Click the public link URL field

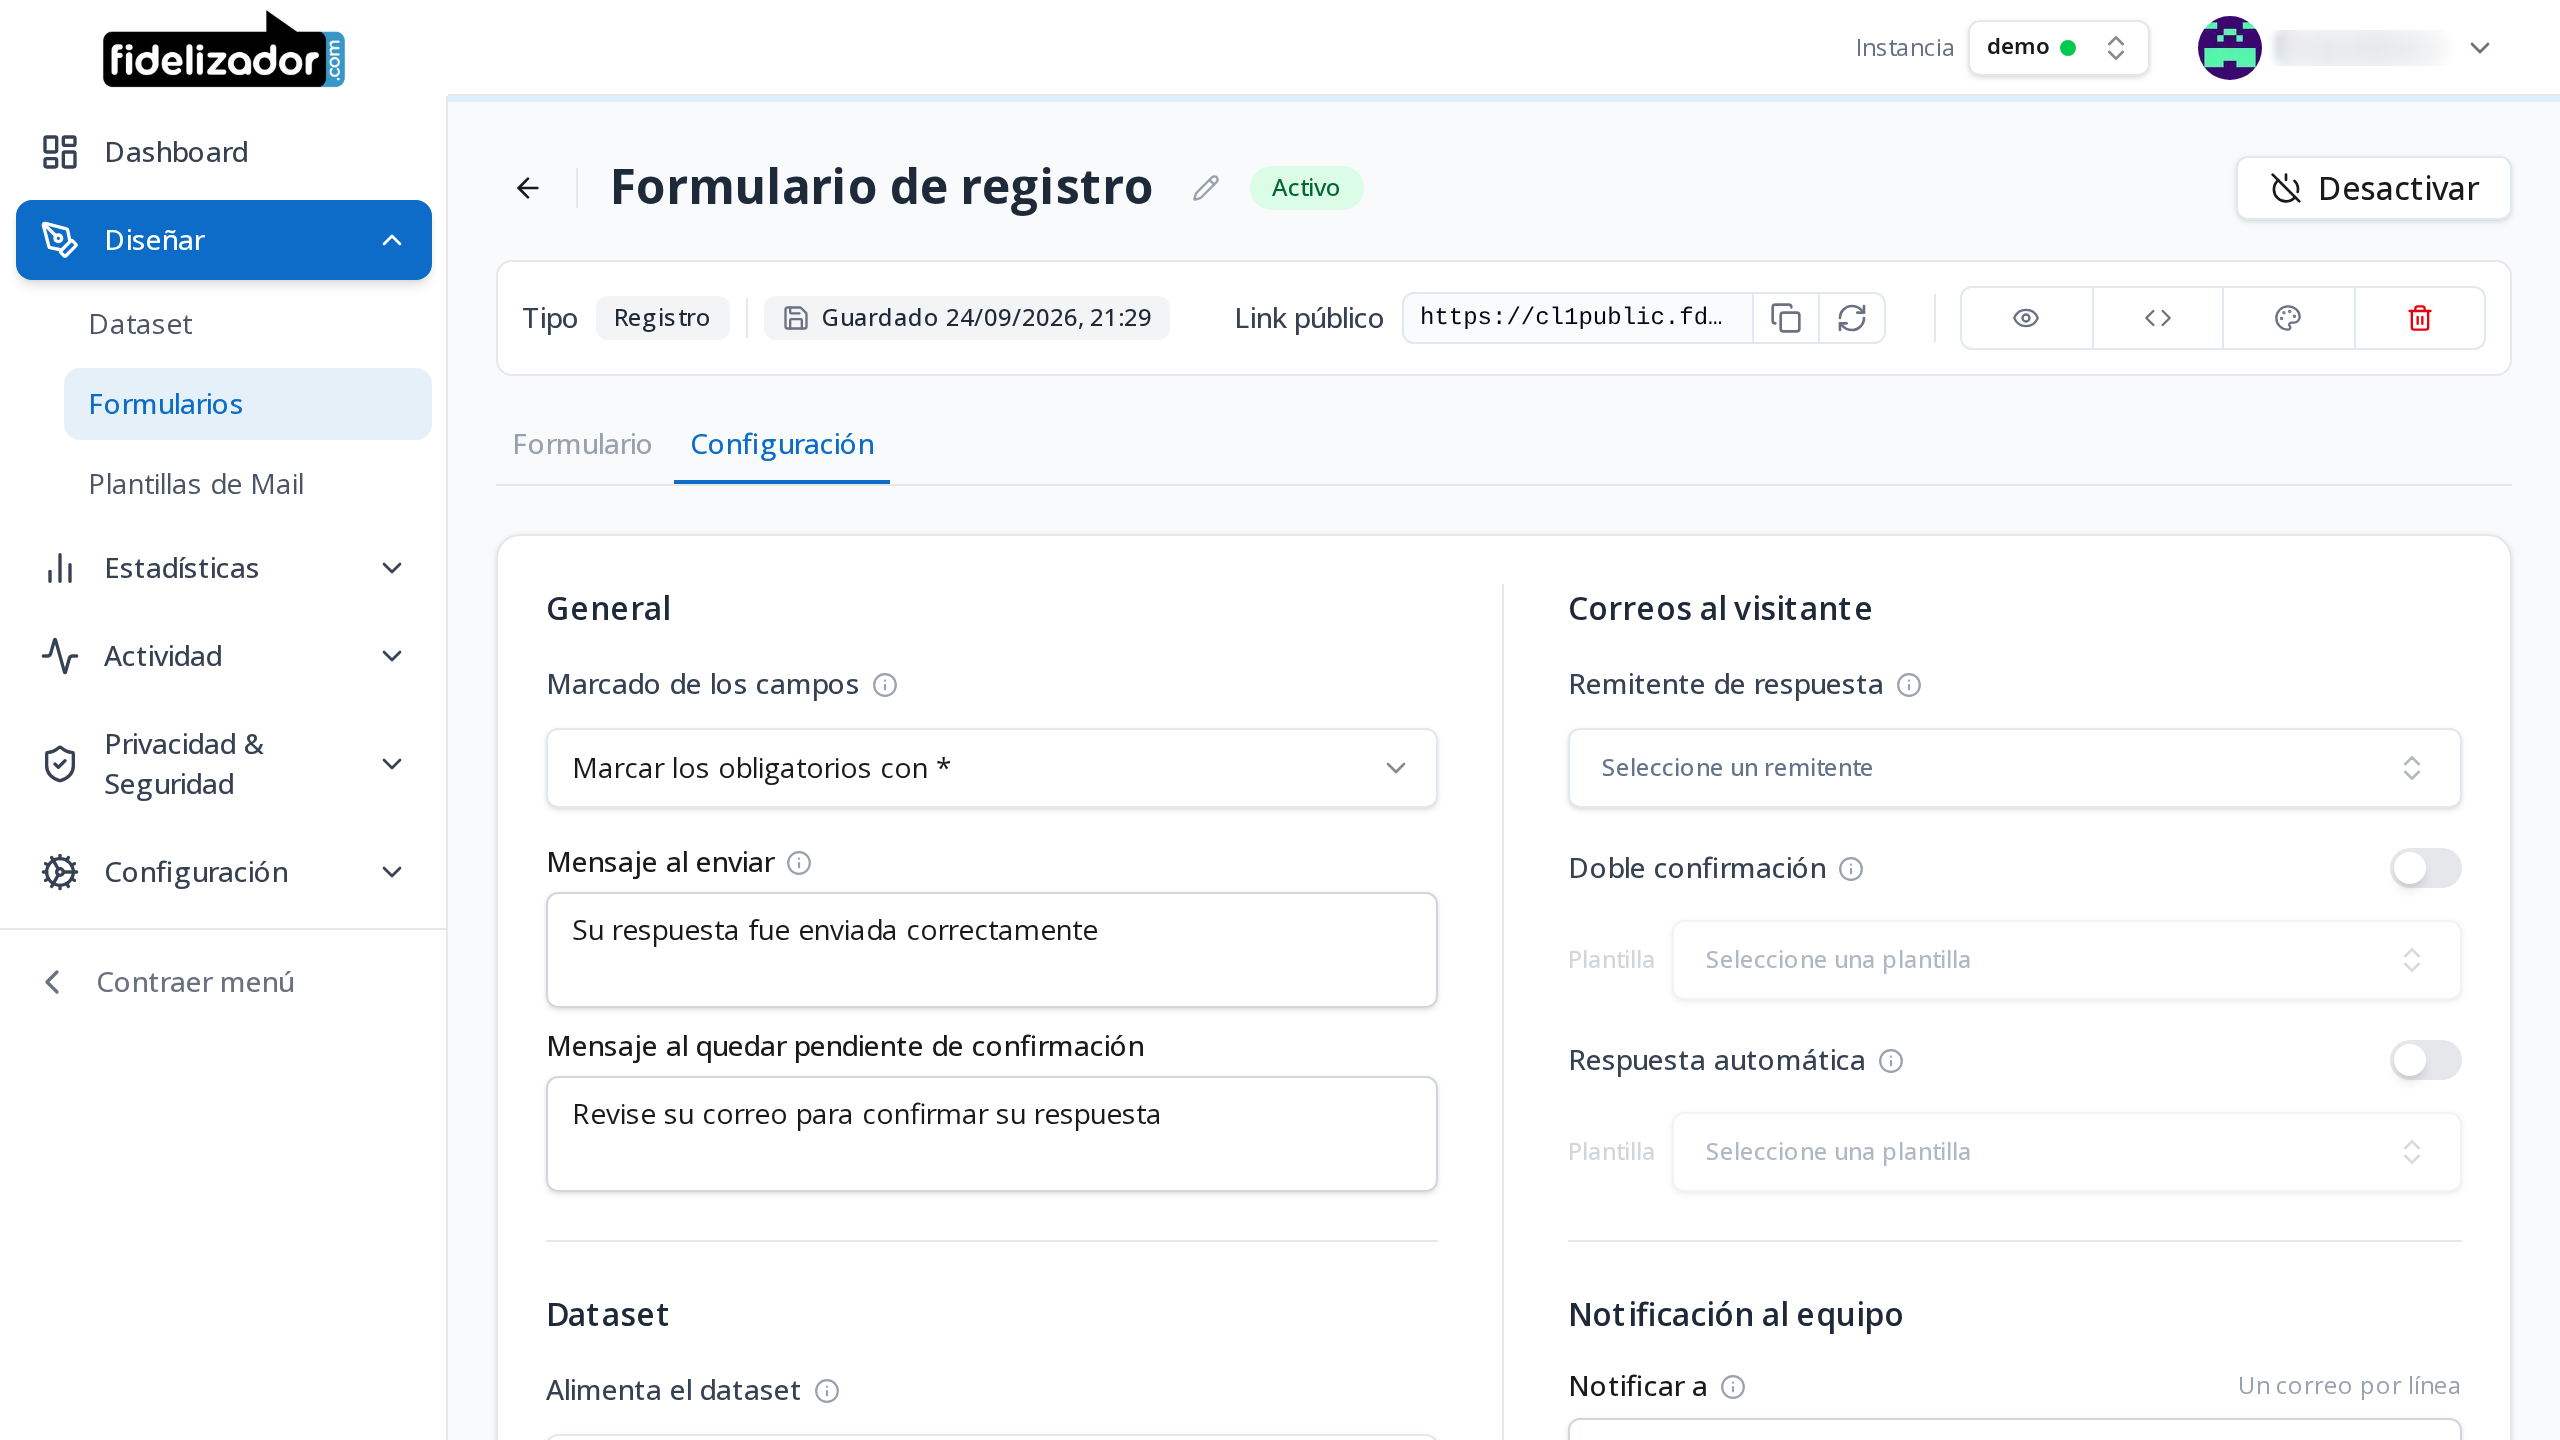(x=1577, y=318)
